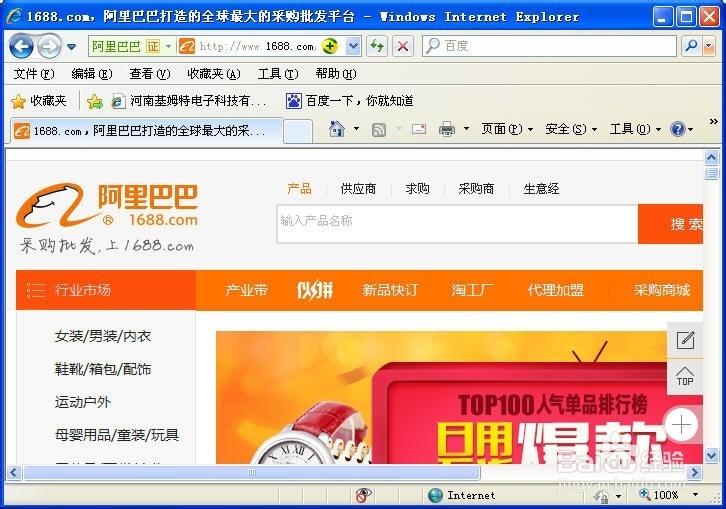The width and height of the screenshot is (726, 509).
Task: Open recent pages dropdown beside Forward button
Action: 72,47
